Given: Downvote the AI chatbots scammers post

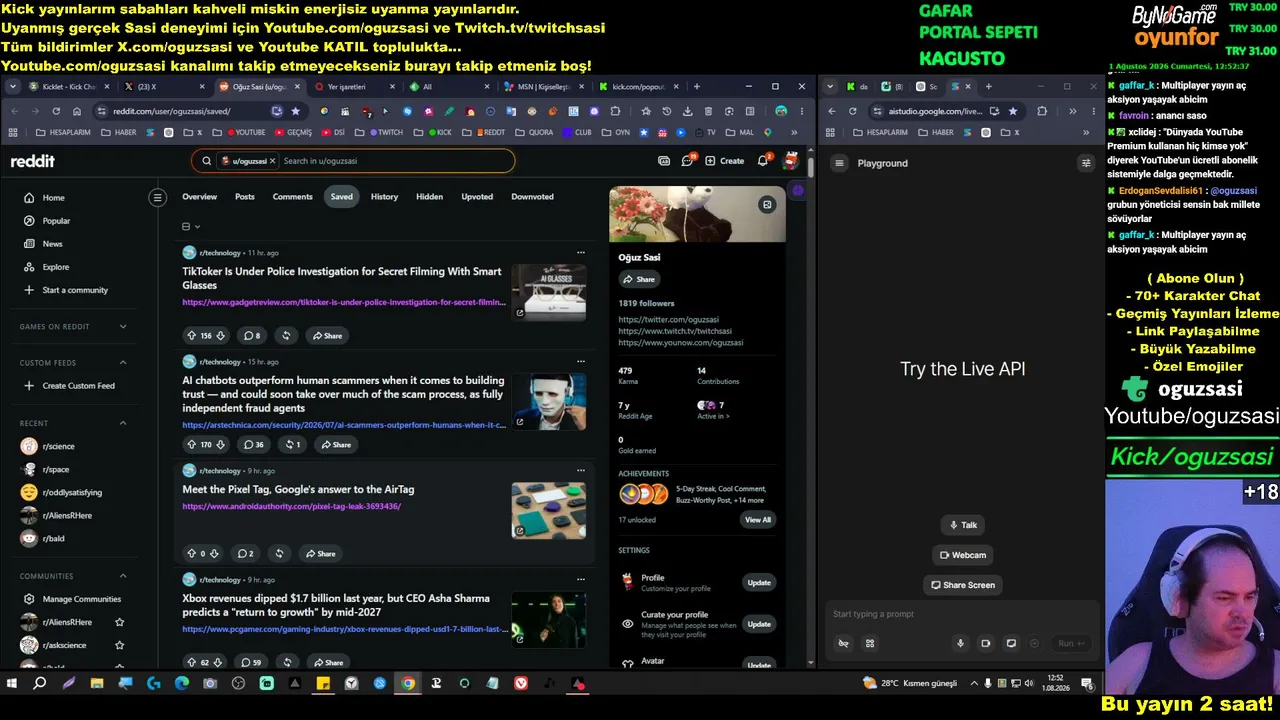Looking at the screenshot, I should (220, 444).
